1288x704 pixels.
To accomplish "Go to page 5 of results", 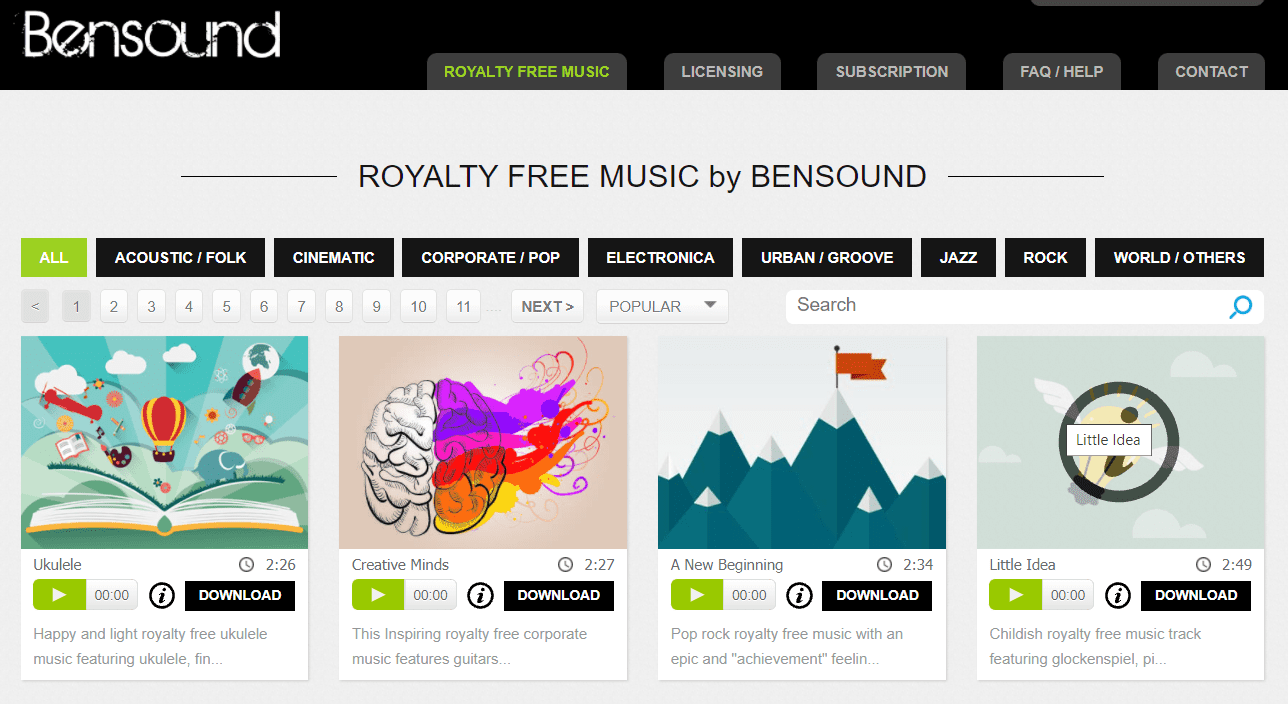I will pos(226,307).
